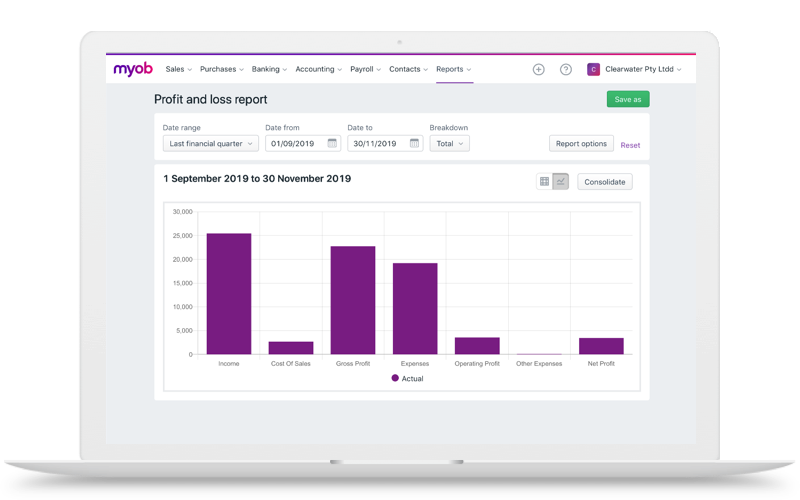
Task: Click the 1 September 2019 to 30 November 2019 heading
Action: 257,179
